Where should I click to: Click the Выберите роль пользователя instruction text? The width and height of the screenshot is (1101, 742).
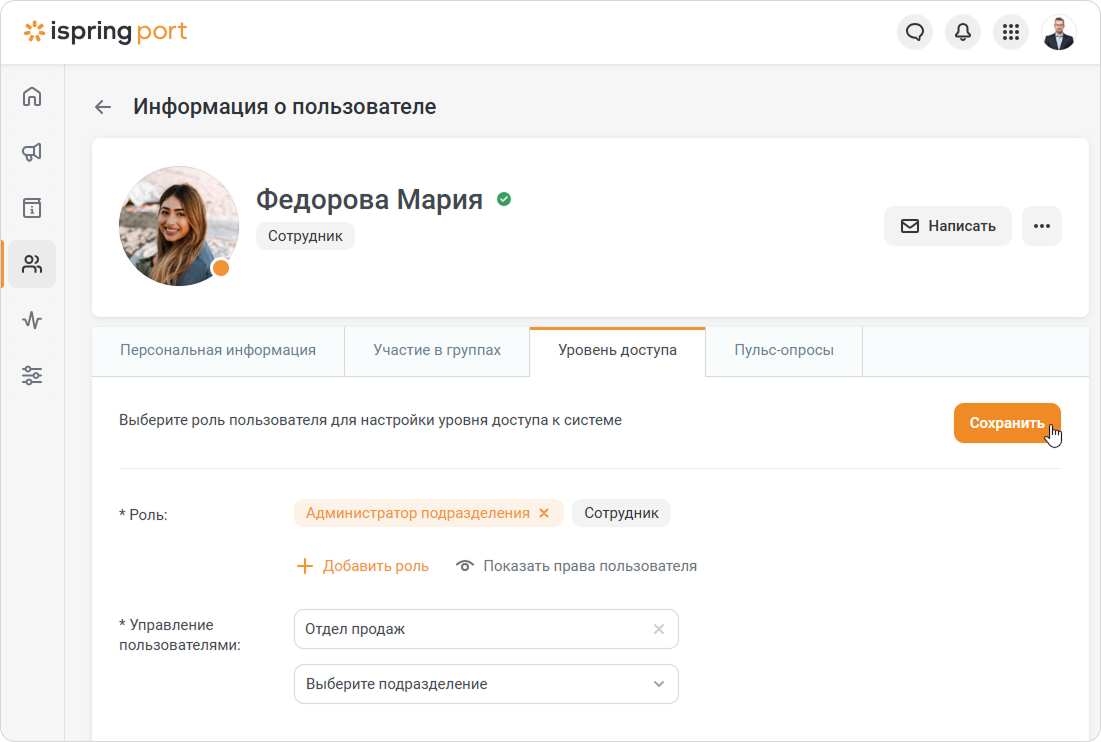click(x=370, y=420)
